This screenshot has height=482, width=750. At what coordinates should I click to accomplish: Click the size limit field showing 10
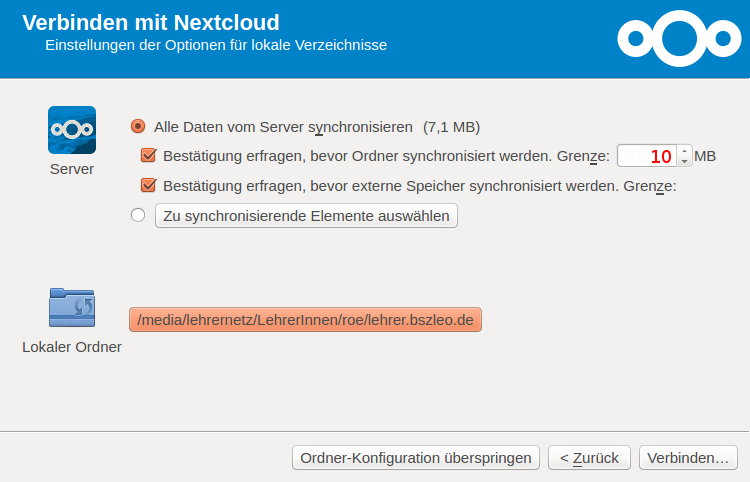[648, 156]
